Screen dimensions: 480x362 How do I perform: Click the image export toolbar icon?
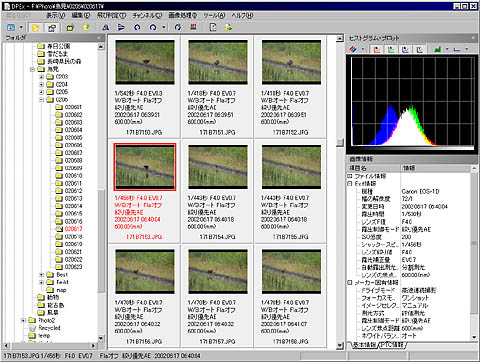coord(229,27)
